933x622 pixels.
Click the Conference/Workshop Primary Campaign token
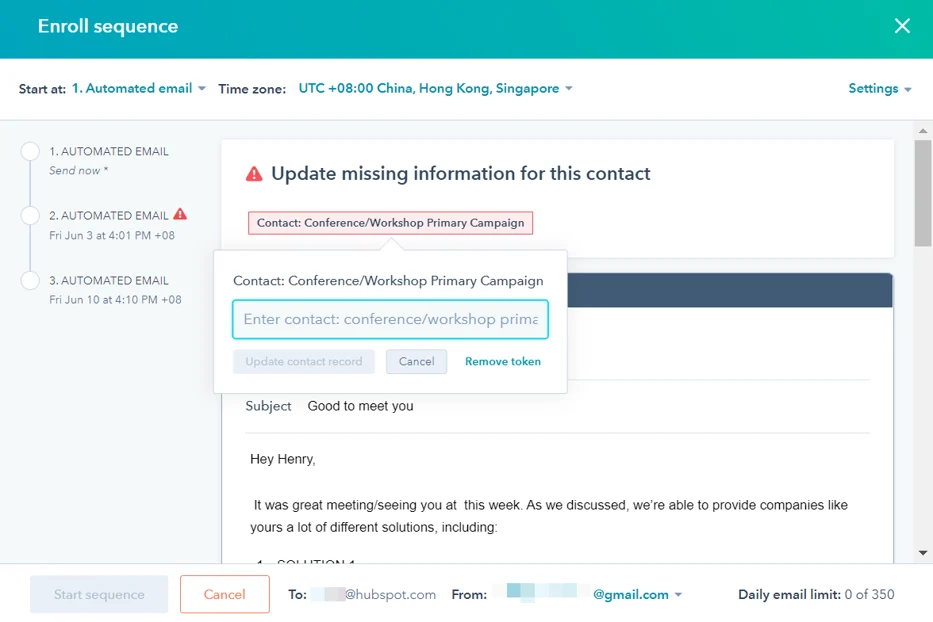point(390,223)
